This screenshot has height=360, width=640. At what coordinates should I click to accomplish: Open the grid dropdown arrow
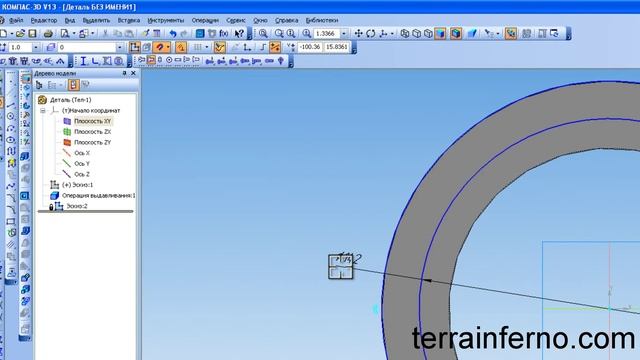(207, 47)
